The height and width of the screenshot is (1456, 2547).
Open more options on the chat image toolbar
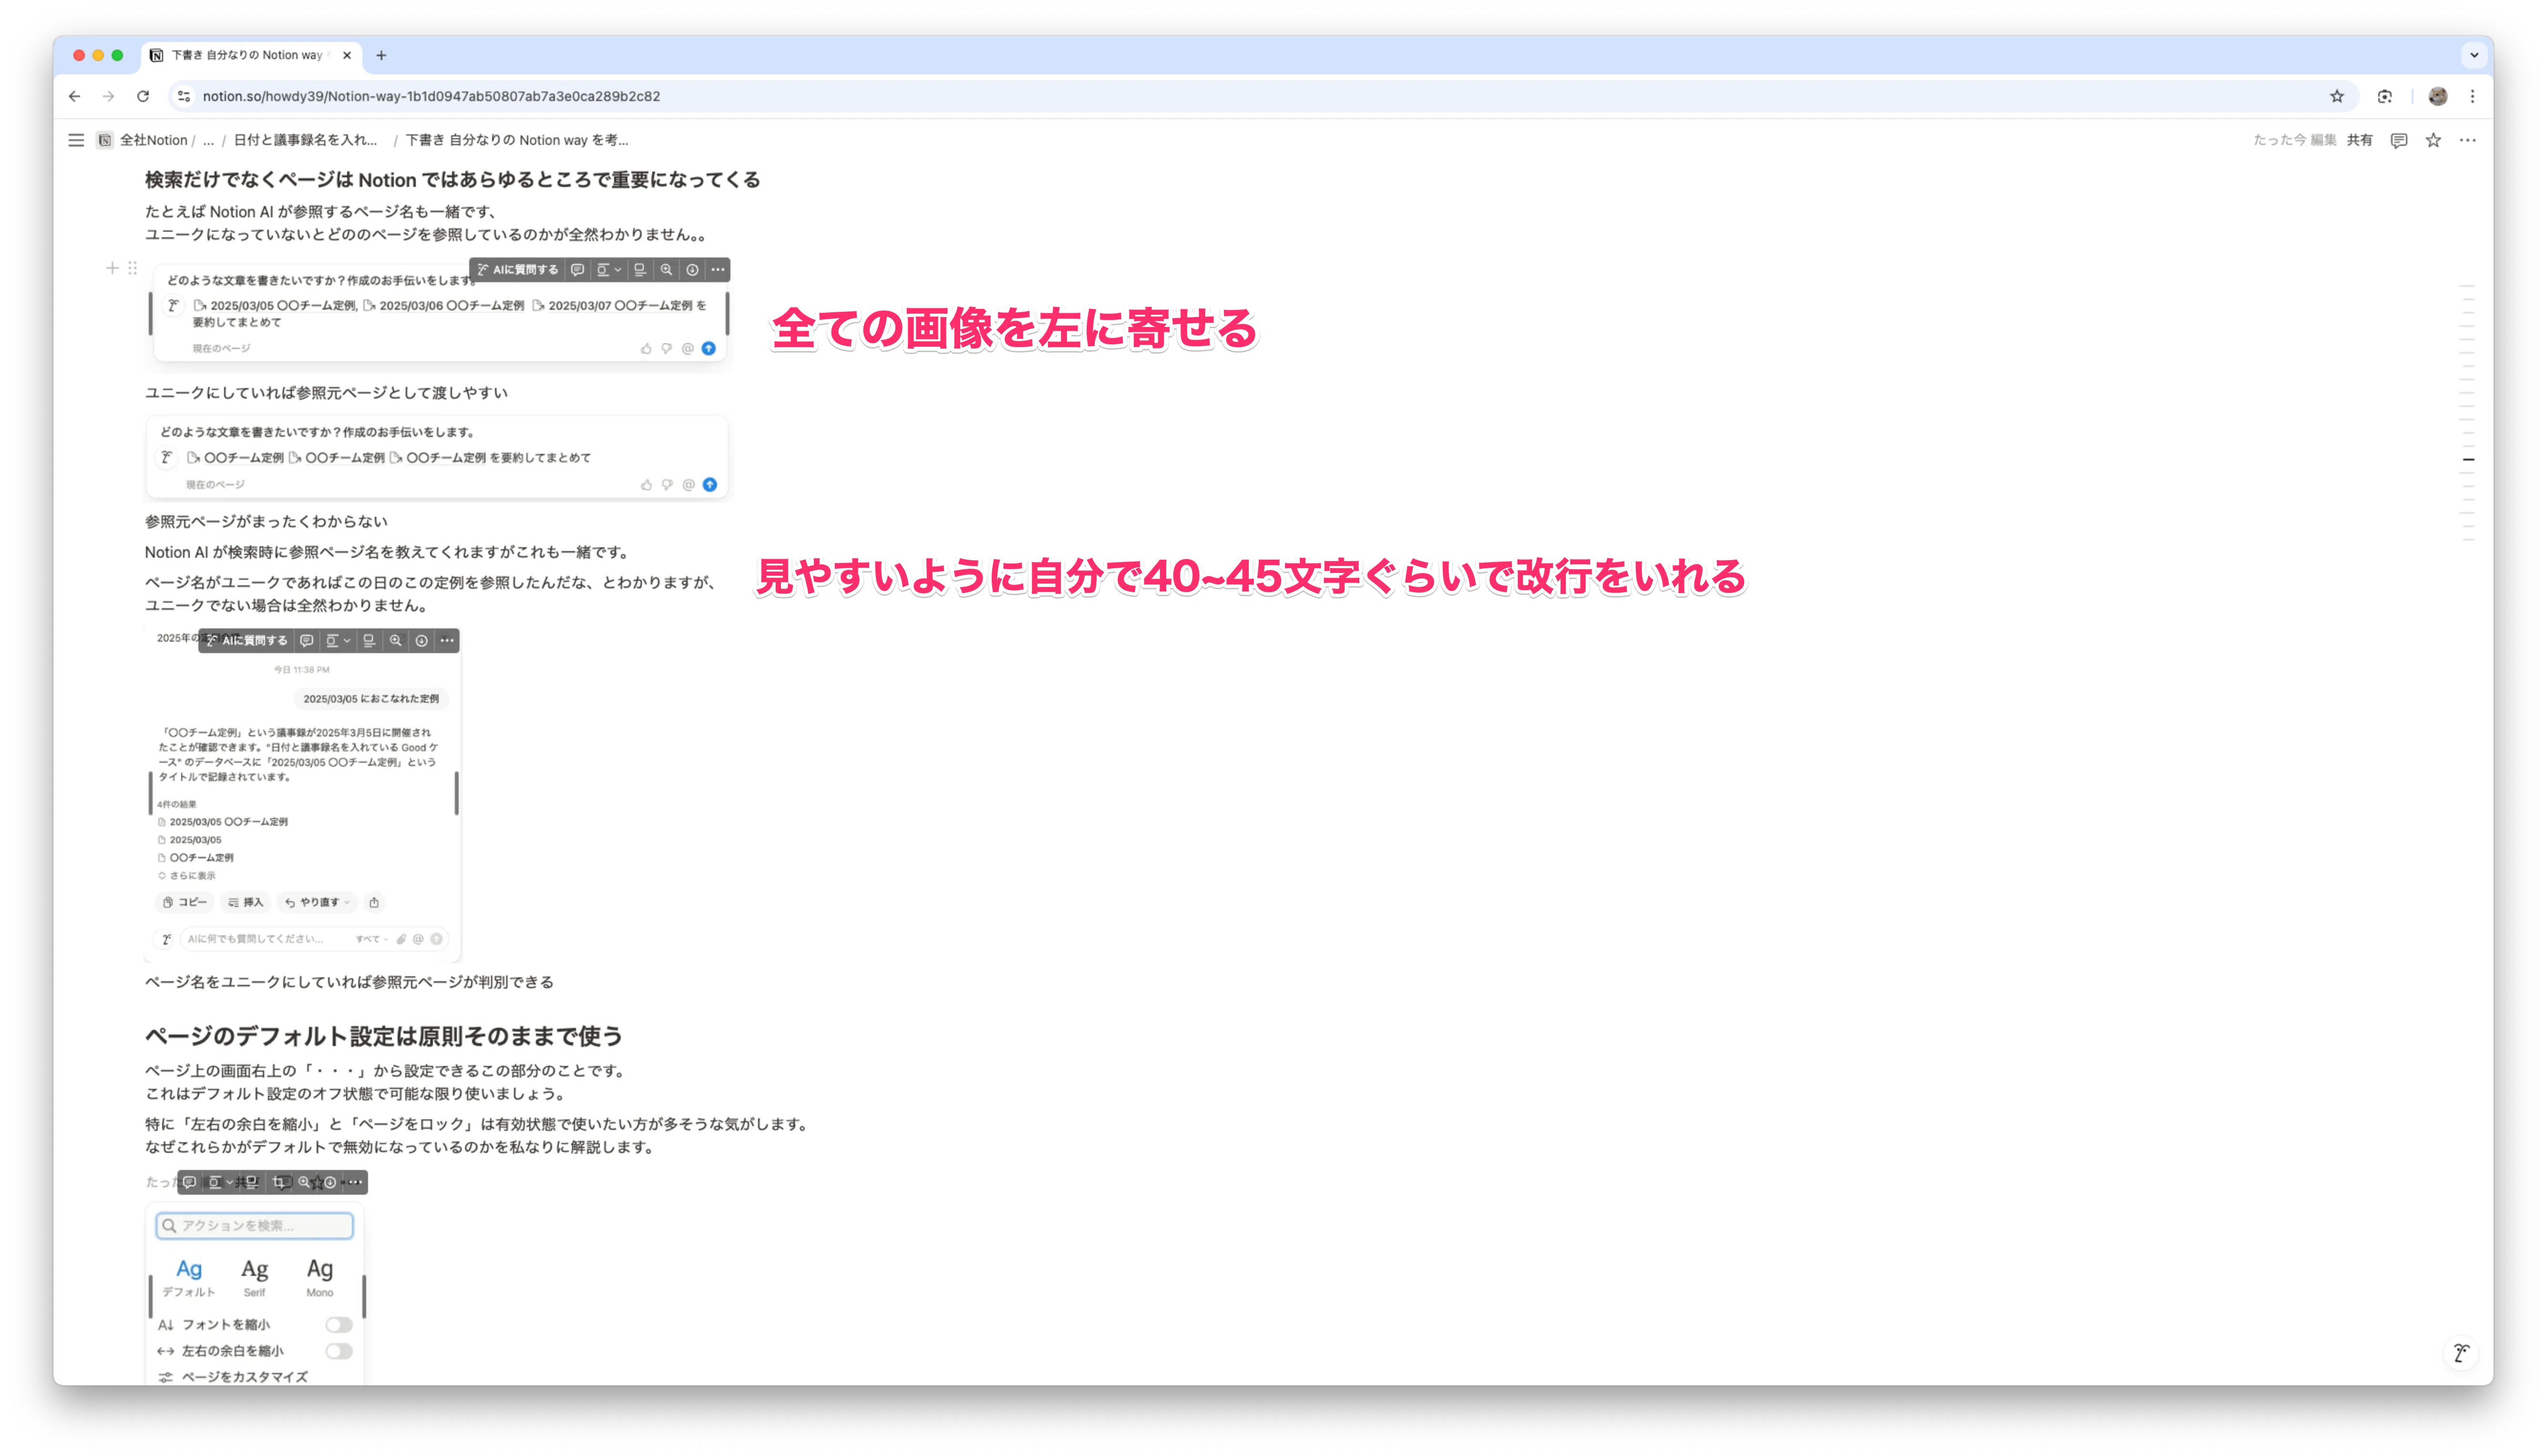click(x=447, y=640)
